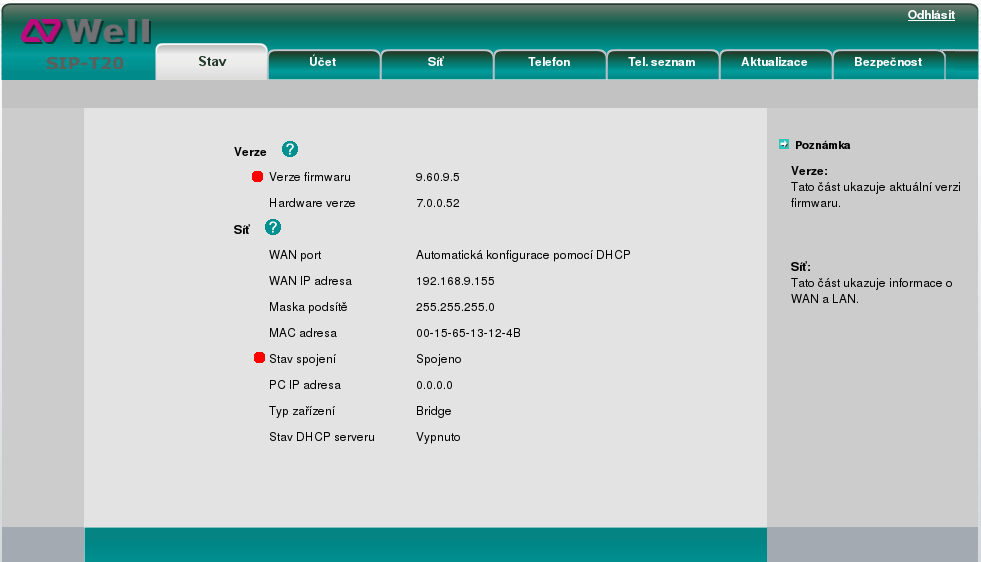Go to the Telefon tab

549,62
